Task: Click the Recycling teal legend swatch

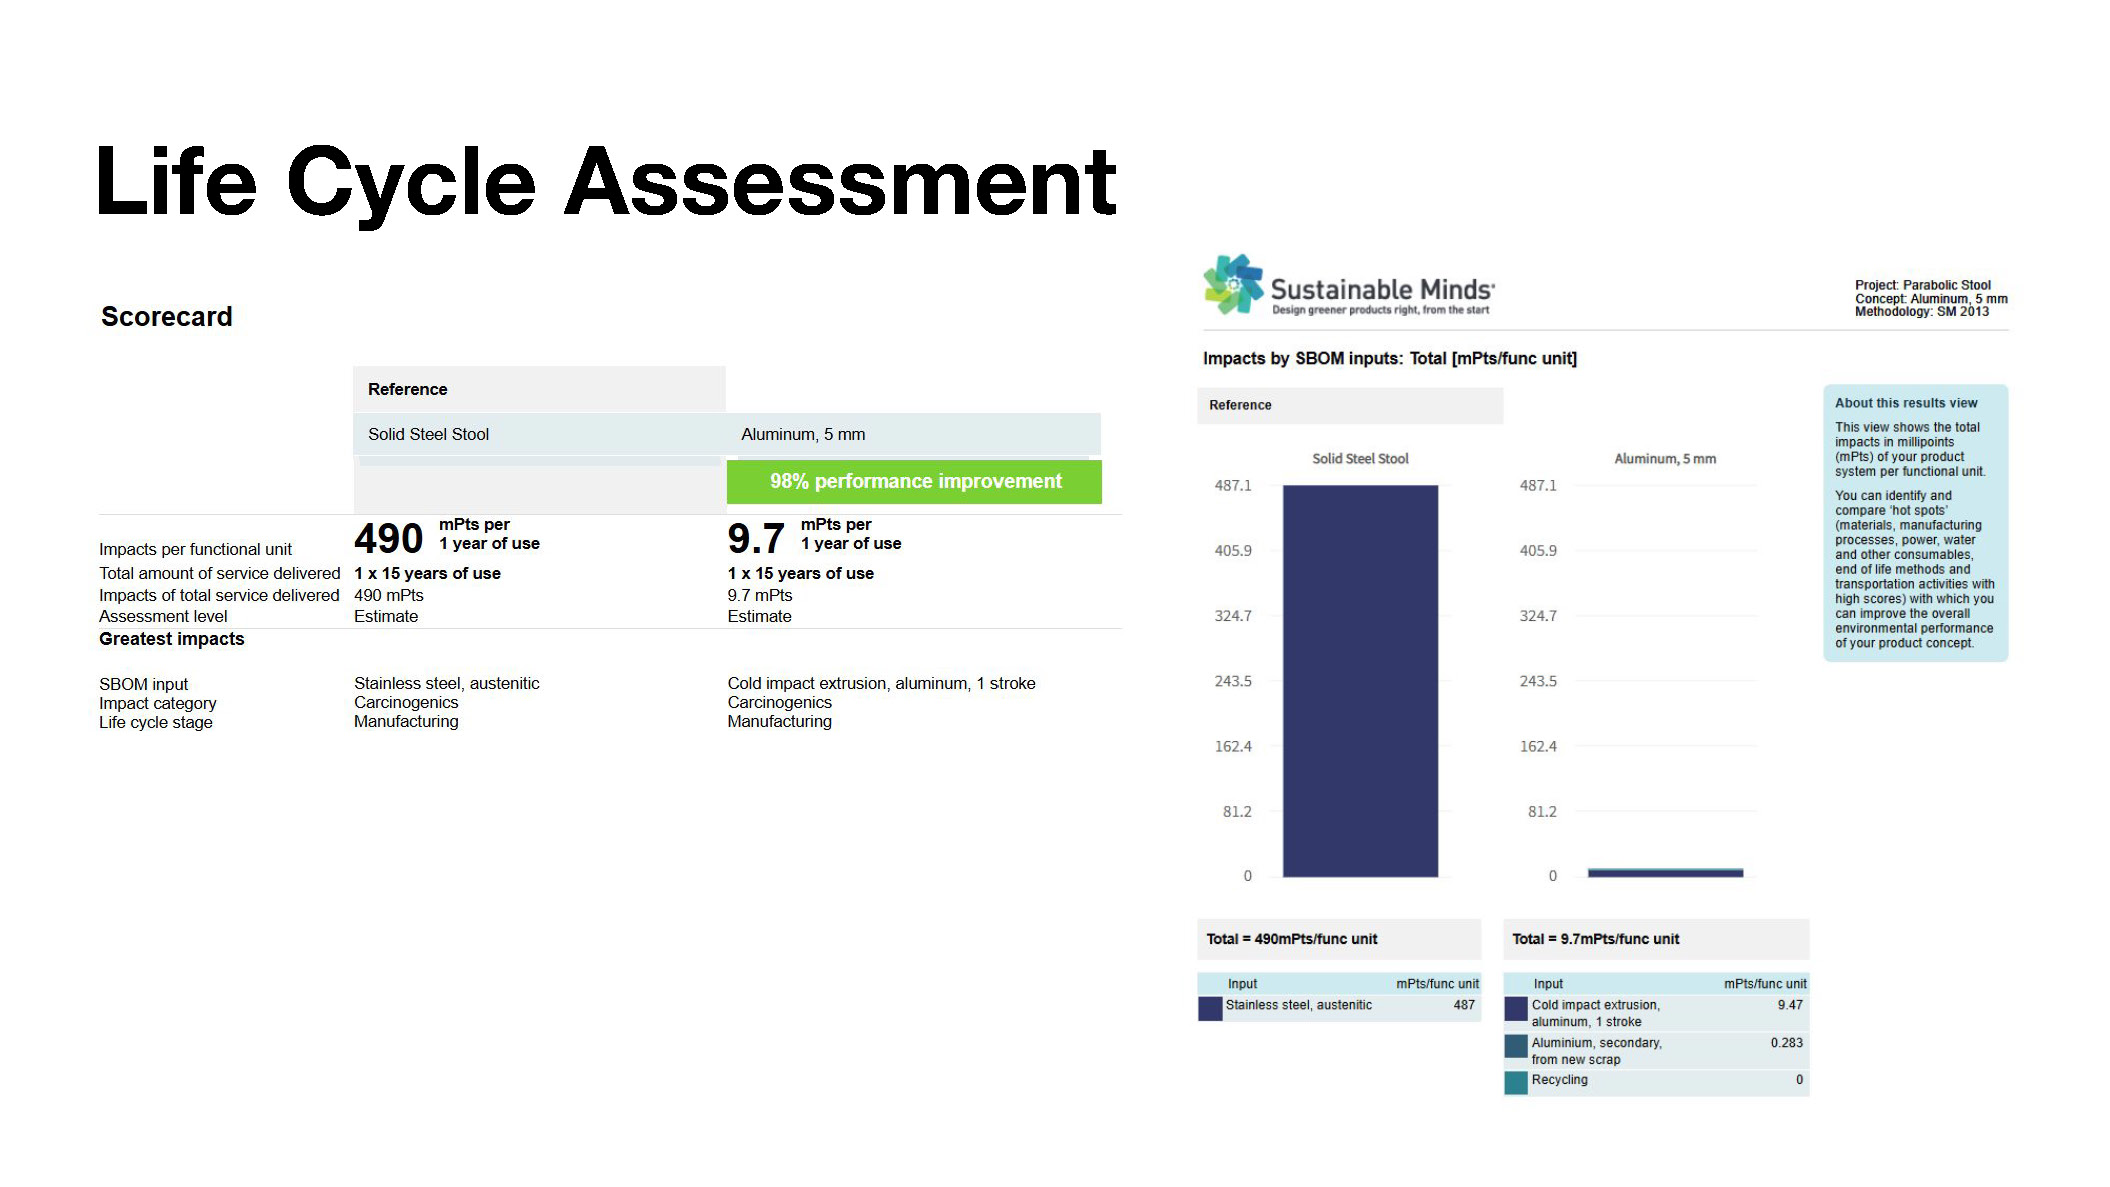Action: [x=1516, y=1082]
